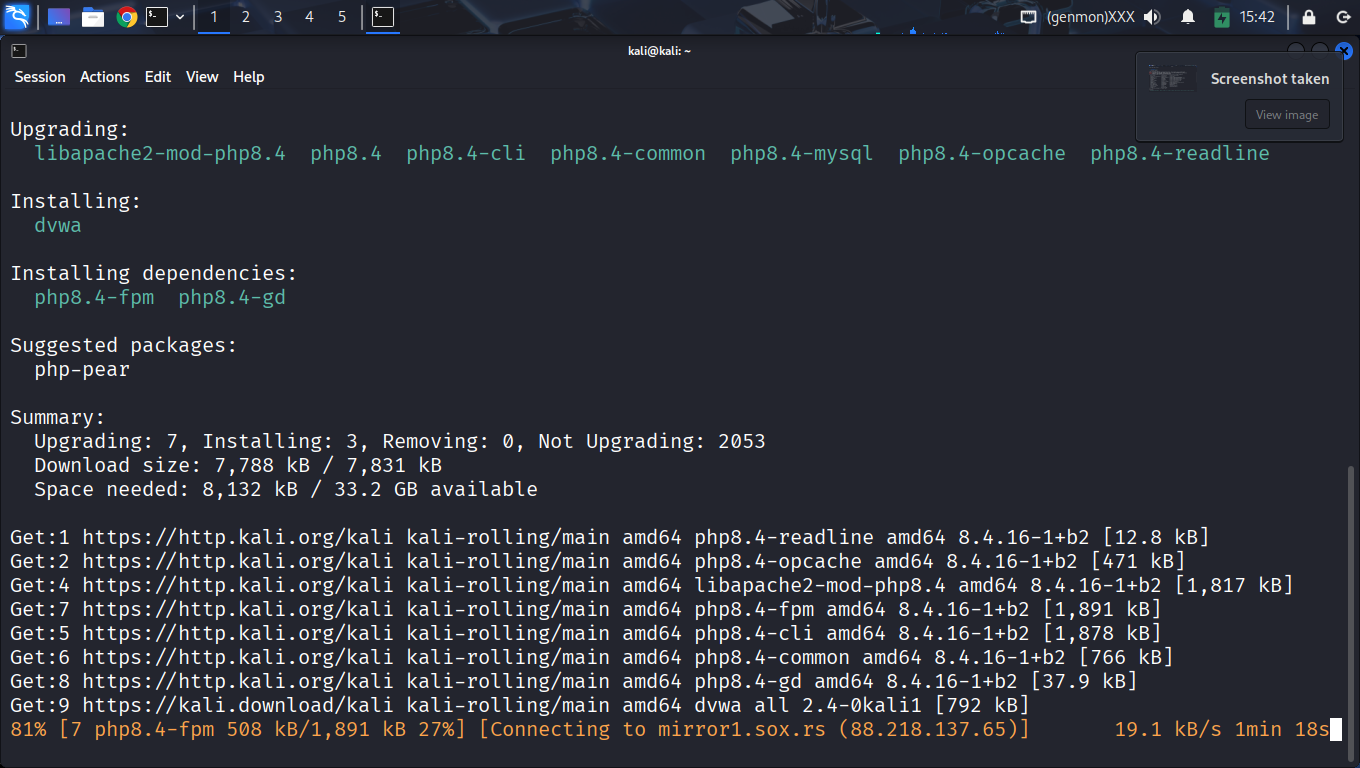Launch terminal emulator from panel launcher
This screenshot has height=768, width=1360.
point(157,17)
